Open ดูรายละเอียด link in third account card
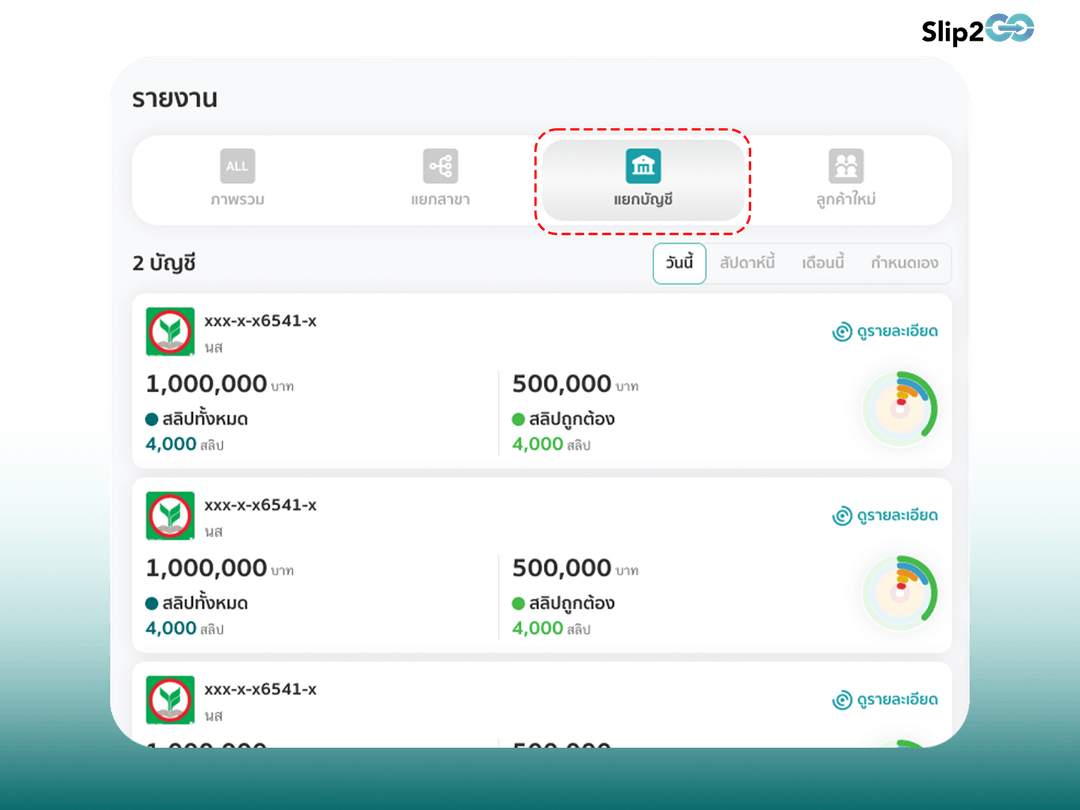The image size is (1080, 810). click(885, 700)
